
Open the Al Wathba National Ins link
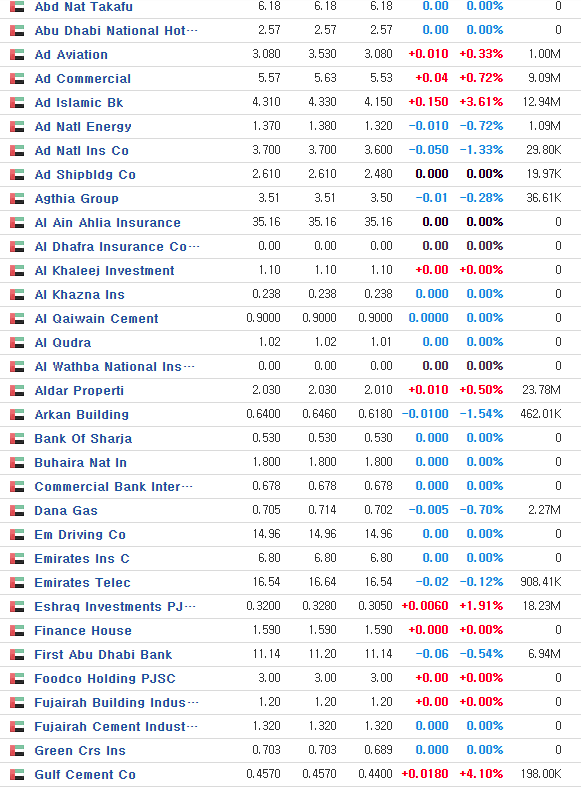click(114, 367)
